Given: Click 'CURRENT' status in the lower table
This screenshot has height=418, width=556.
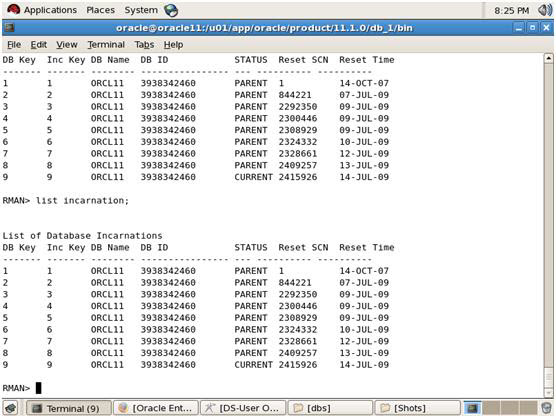Looking at the screenshot, I should (x=253, y=364).
